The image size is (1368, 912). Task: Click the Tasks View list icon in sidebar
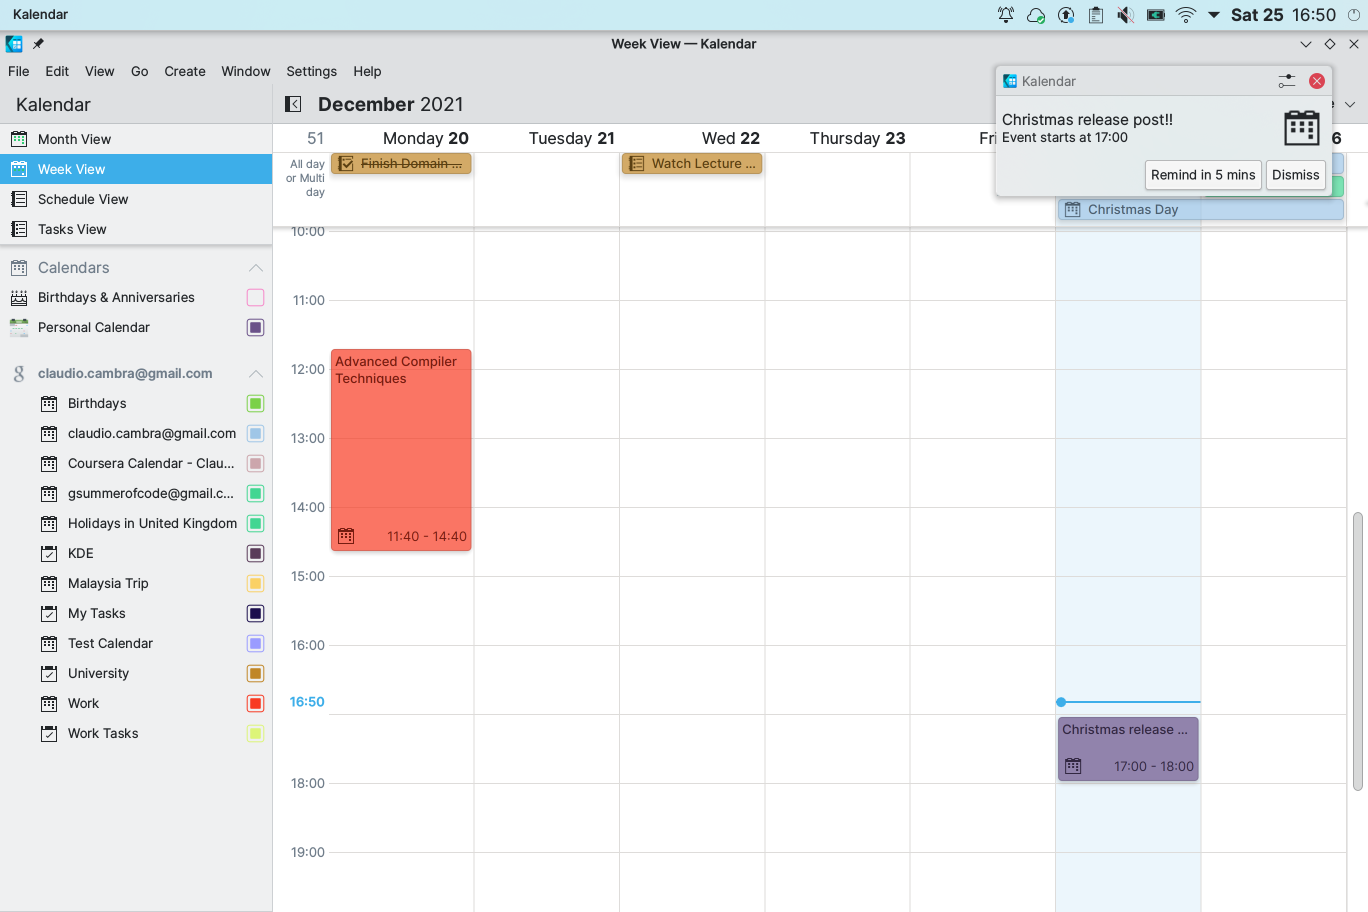(19, 229)
